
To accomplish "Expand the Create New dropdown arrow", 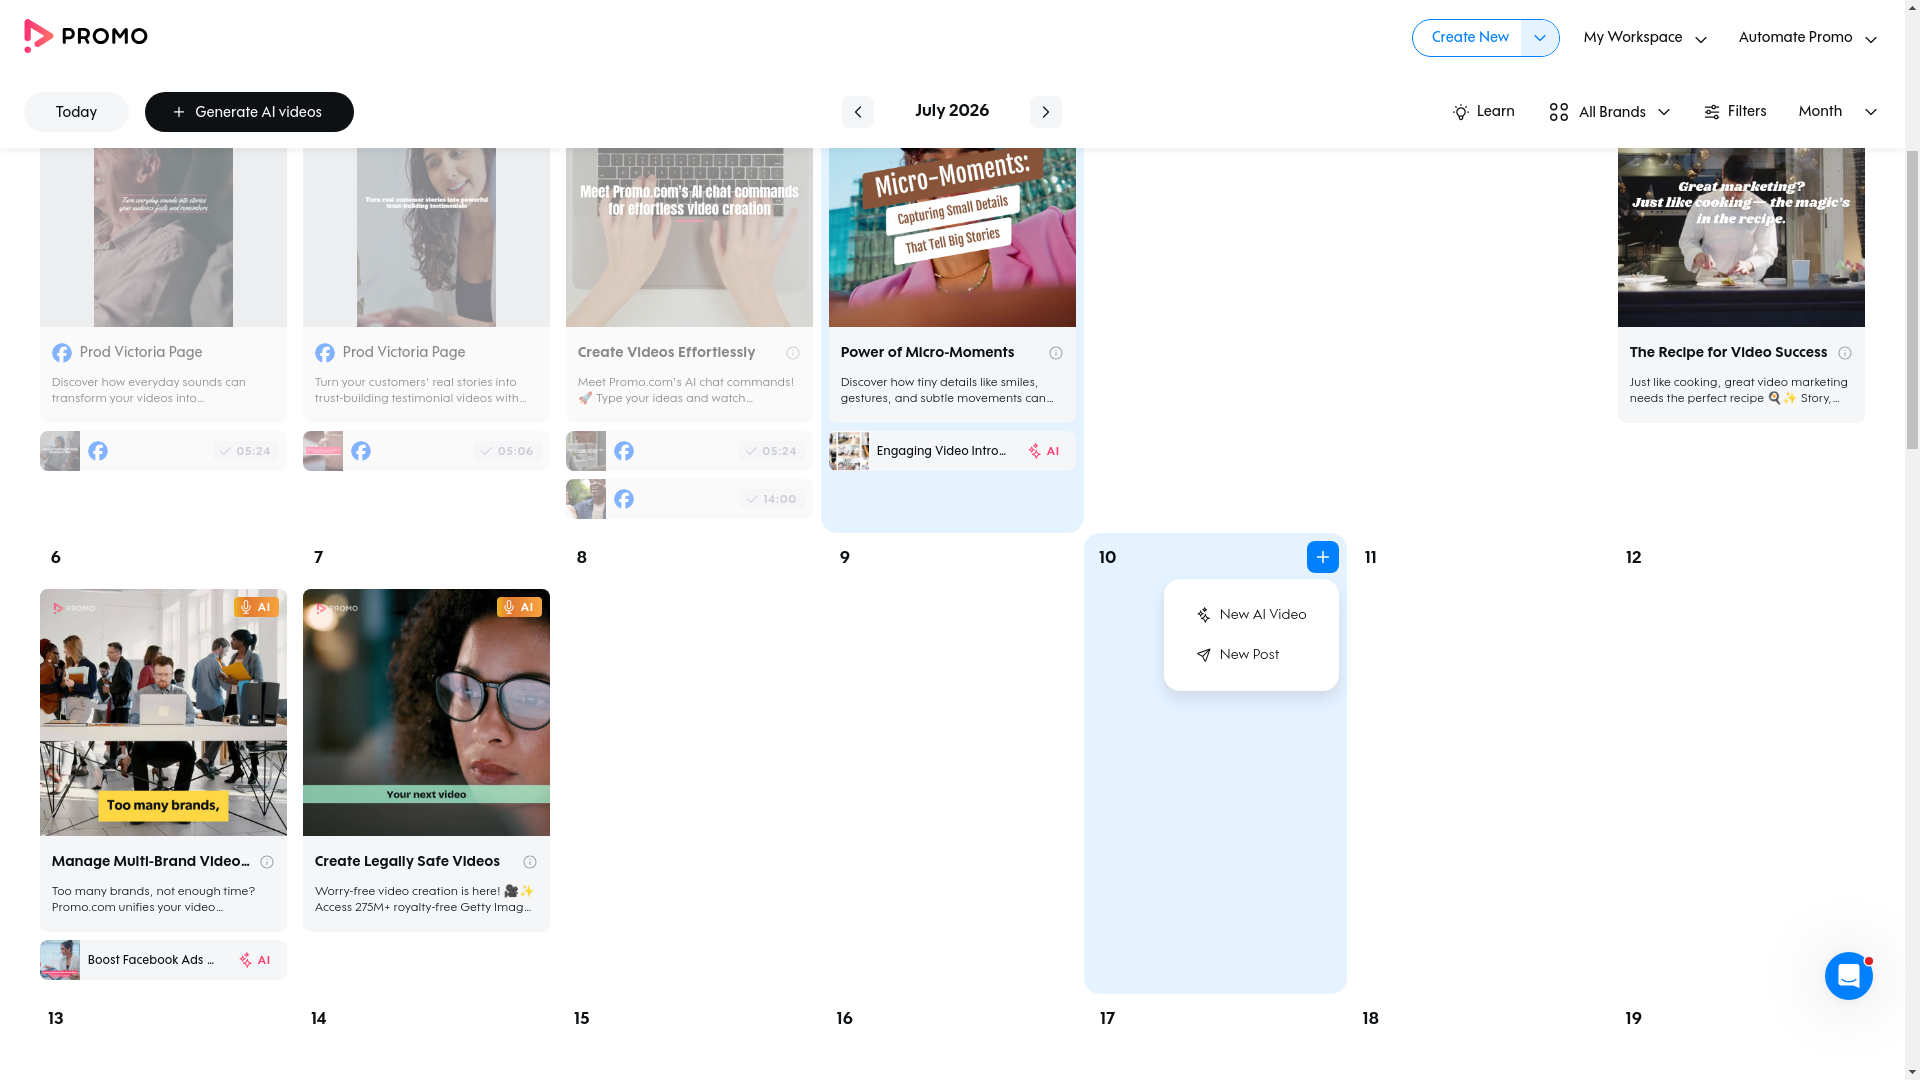I will coord(1539,38).
